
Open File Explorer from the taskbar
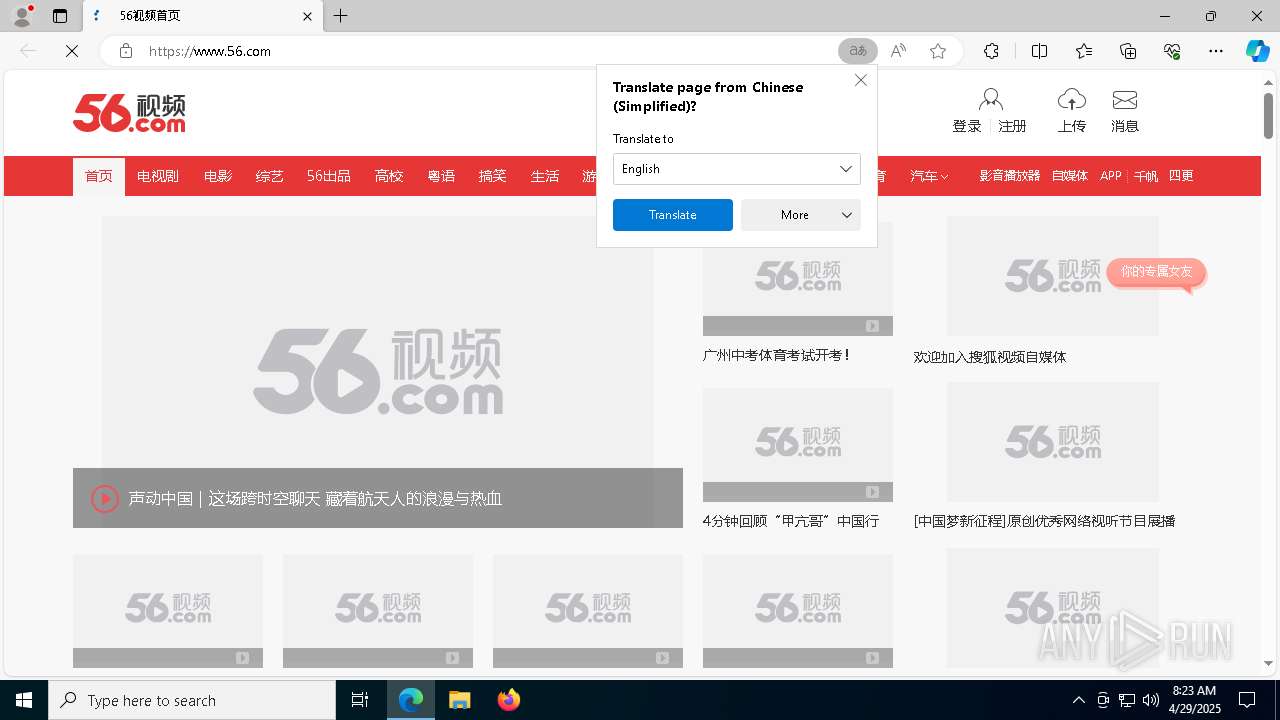tap(460, 700)
